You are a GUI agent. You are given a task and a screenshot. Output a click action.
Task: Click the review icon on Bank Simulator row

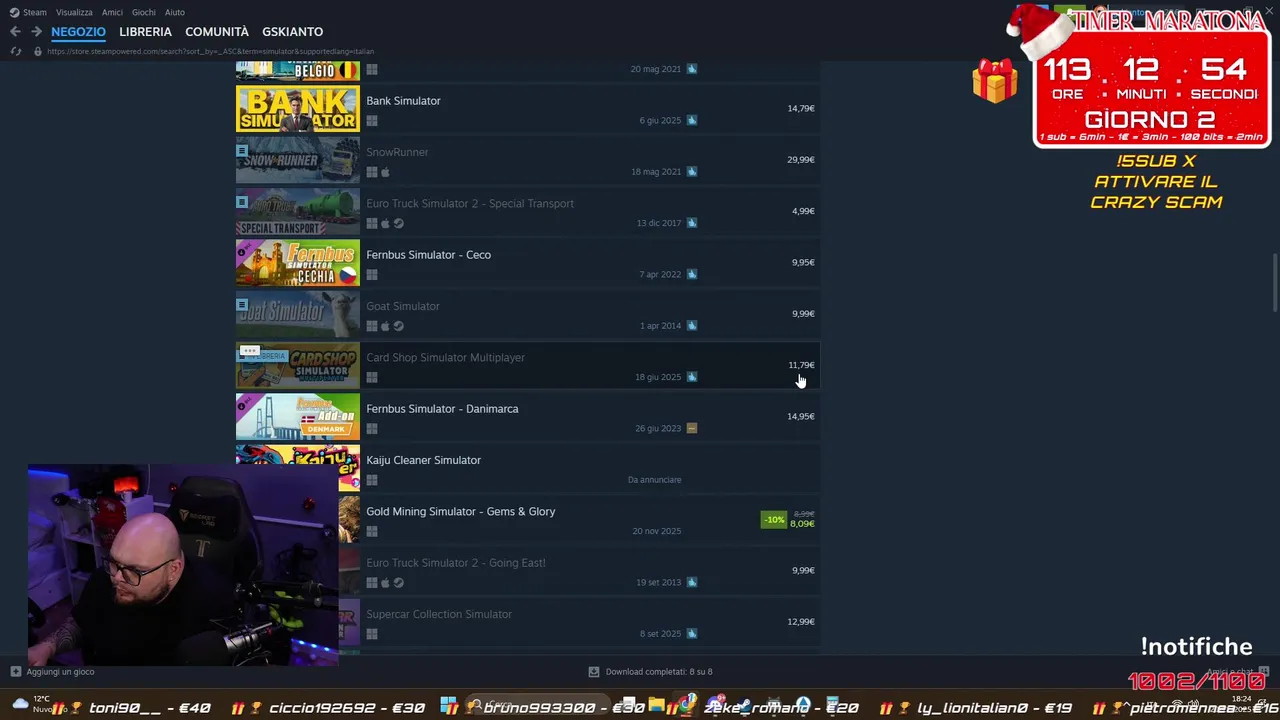coord(692,120)
